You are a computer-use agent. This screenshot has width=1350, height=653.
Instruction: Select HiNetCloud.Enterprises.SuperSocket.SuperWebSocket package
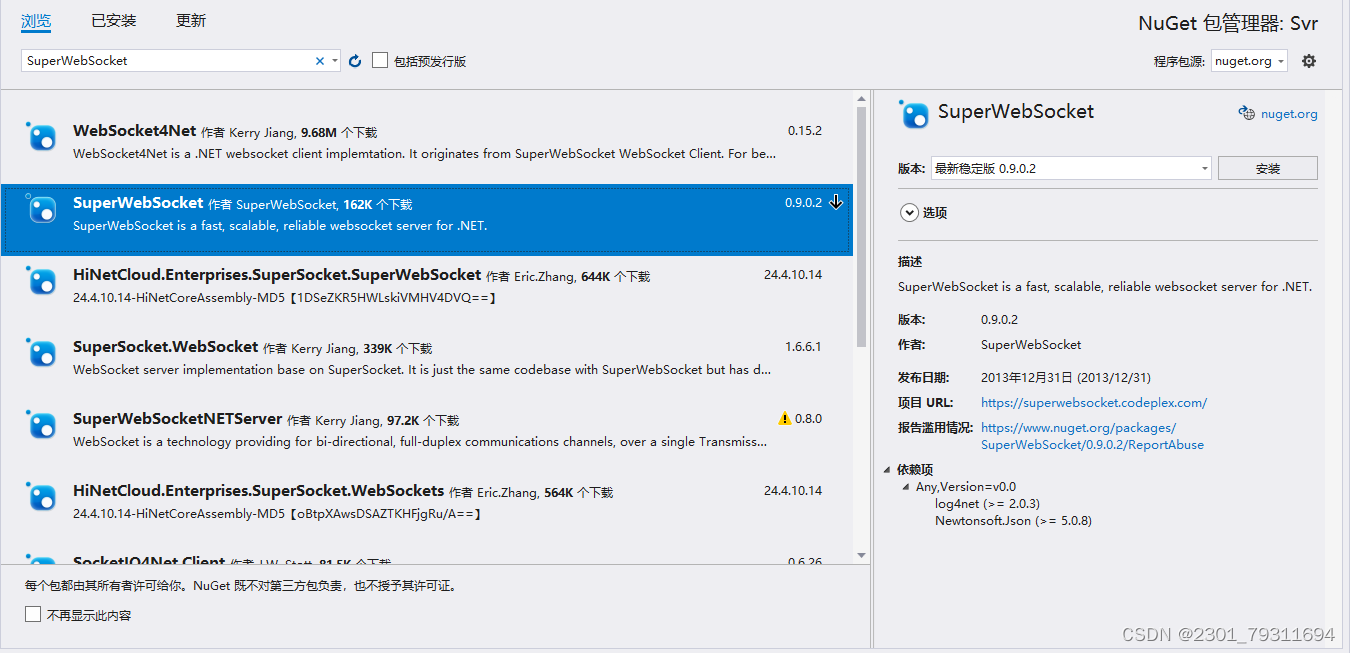pos(277,274)
